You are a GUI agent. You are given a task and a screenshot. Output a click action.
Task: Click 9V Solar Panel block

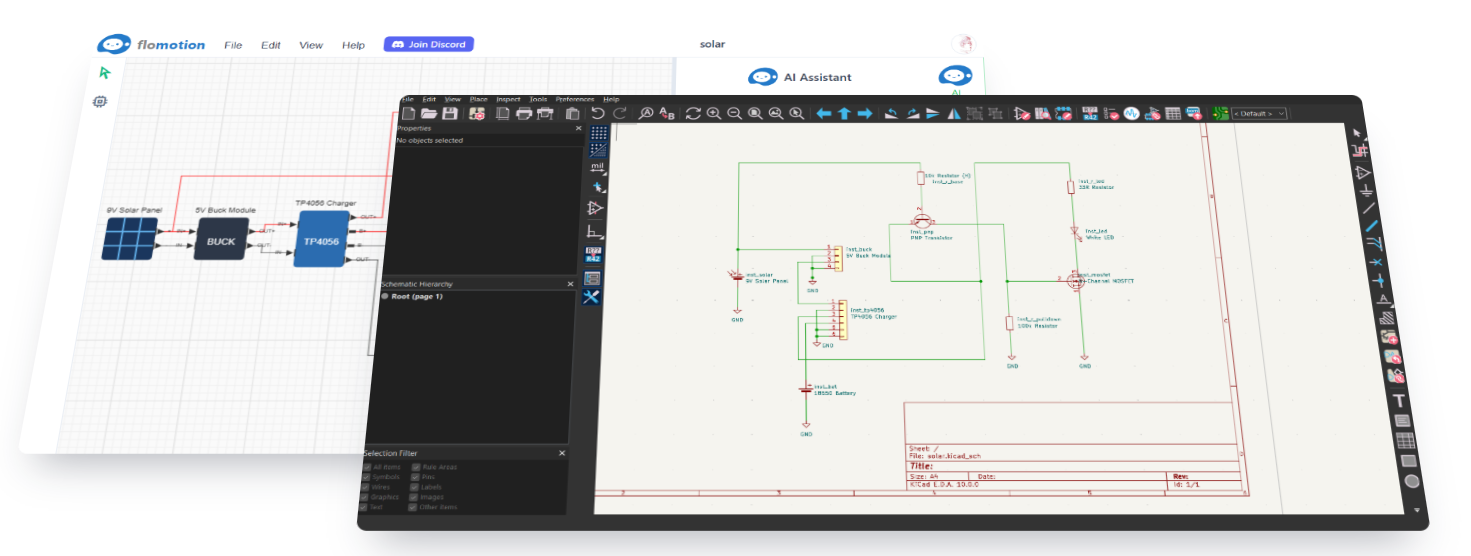click(130, 239)
